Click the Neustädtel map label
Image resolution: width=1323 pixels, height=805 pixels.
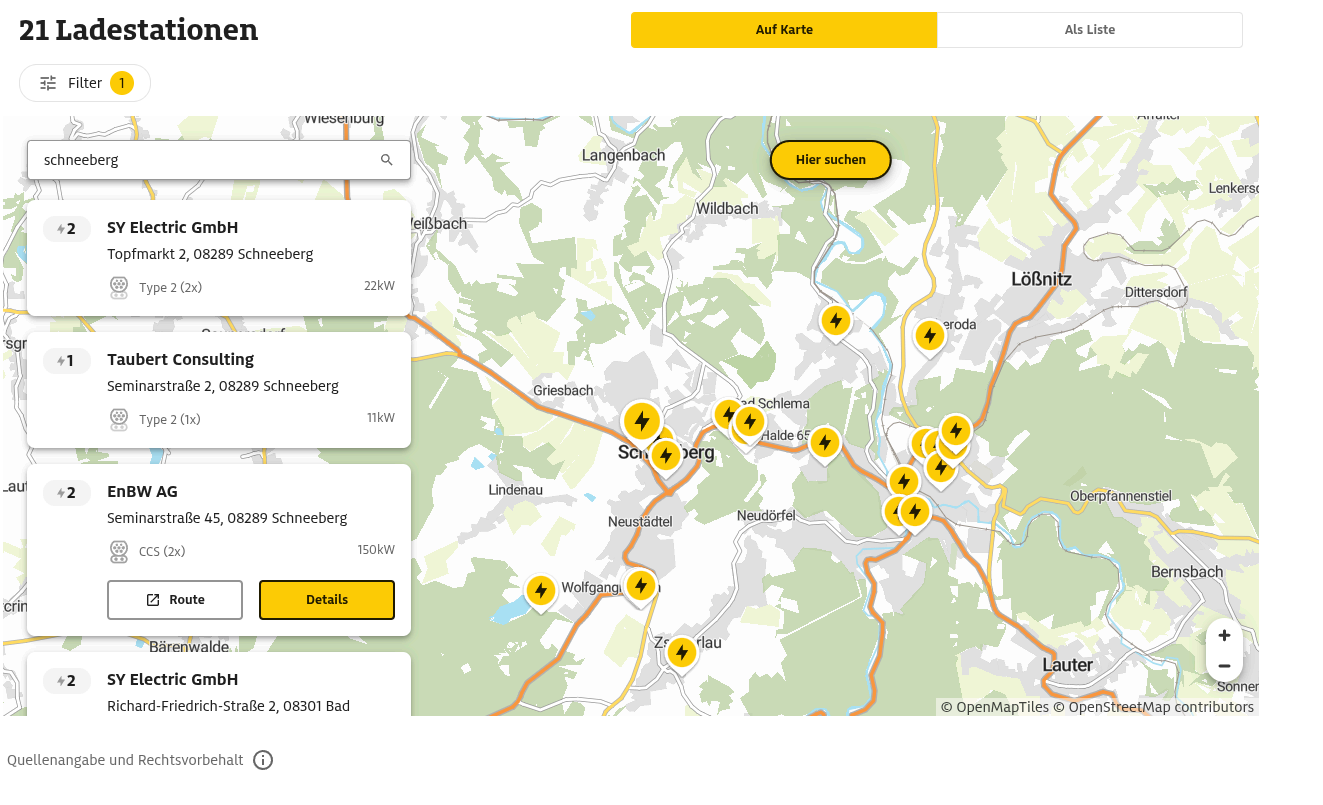[640, 522]
